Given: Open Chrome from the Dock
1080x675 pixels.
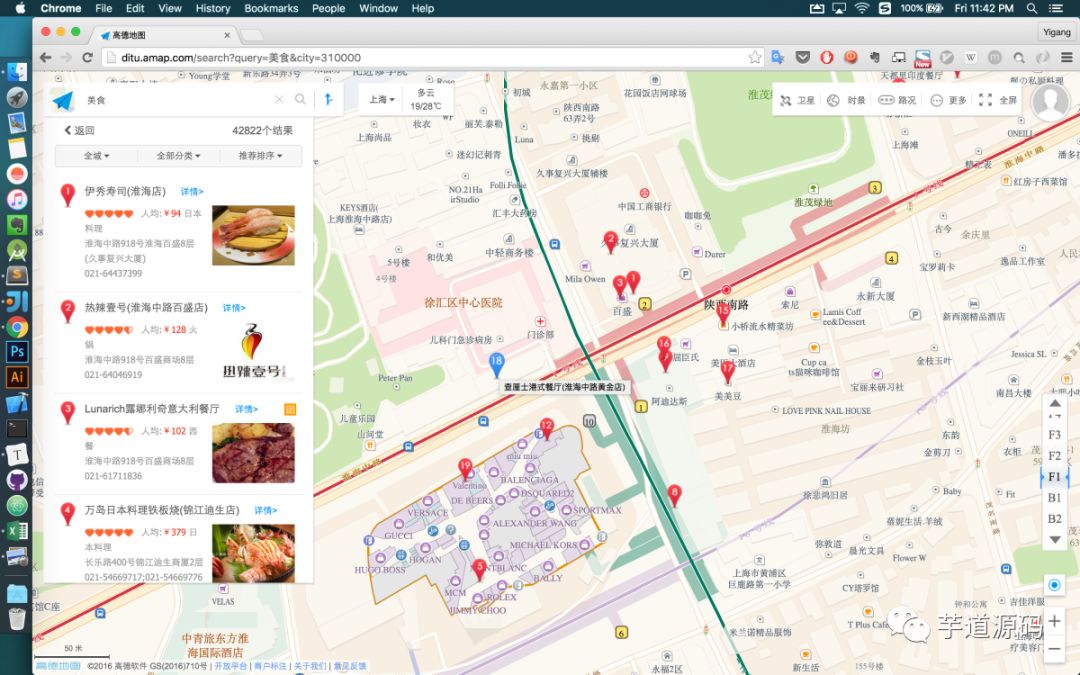Looking at the screenshot, I should pos(17,326).
